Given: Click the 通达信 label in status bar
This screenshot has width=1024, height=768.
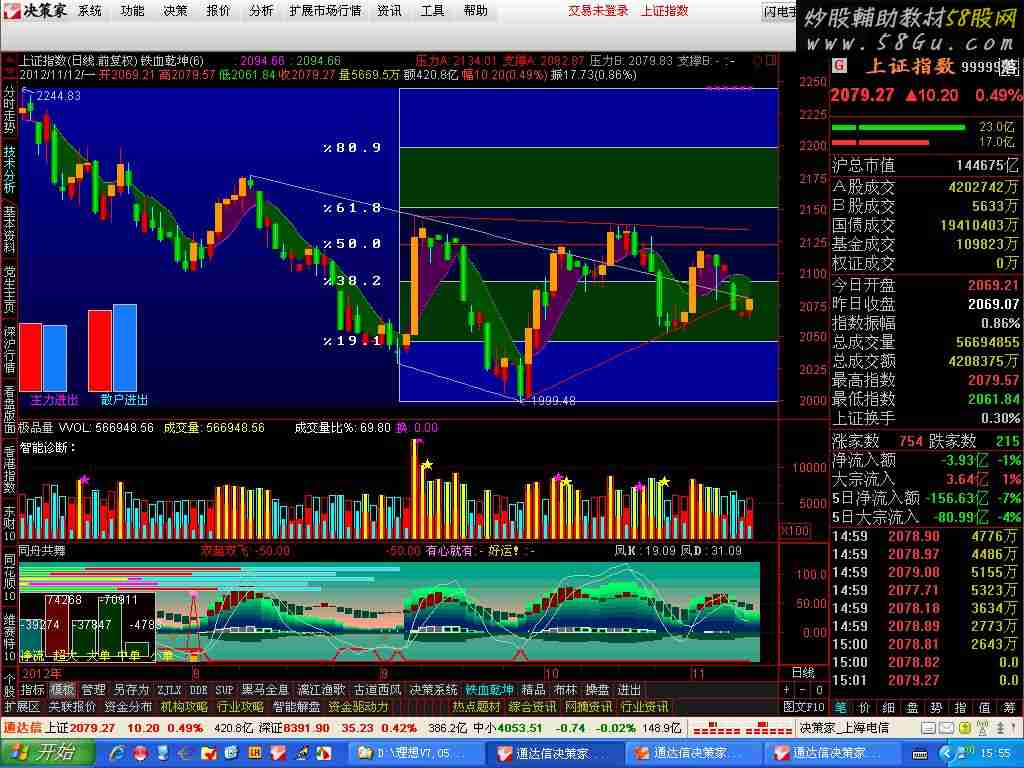Looking at the screenshot, I should point(23,728).
